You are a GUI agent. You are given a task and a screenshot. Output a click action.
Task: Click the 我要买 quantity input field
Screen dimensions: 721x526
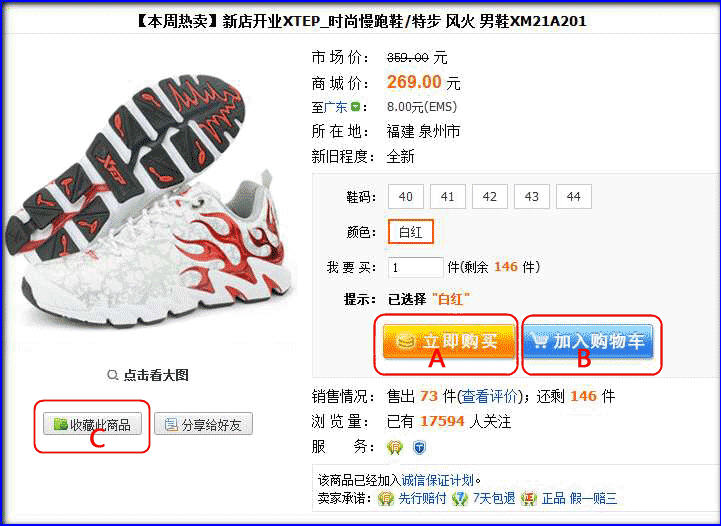(x=416, y=267)
